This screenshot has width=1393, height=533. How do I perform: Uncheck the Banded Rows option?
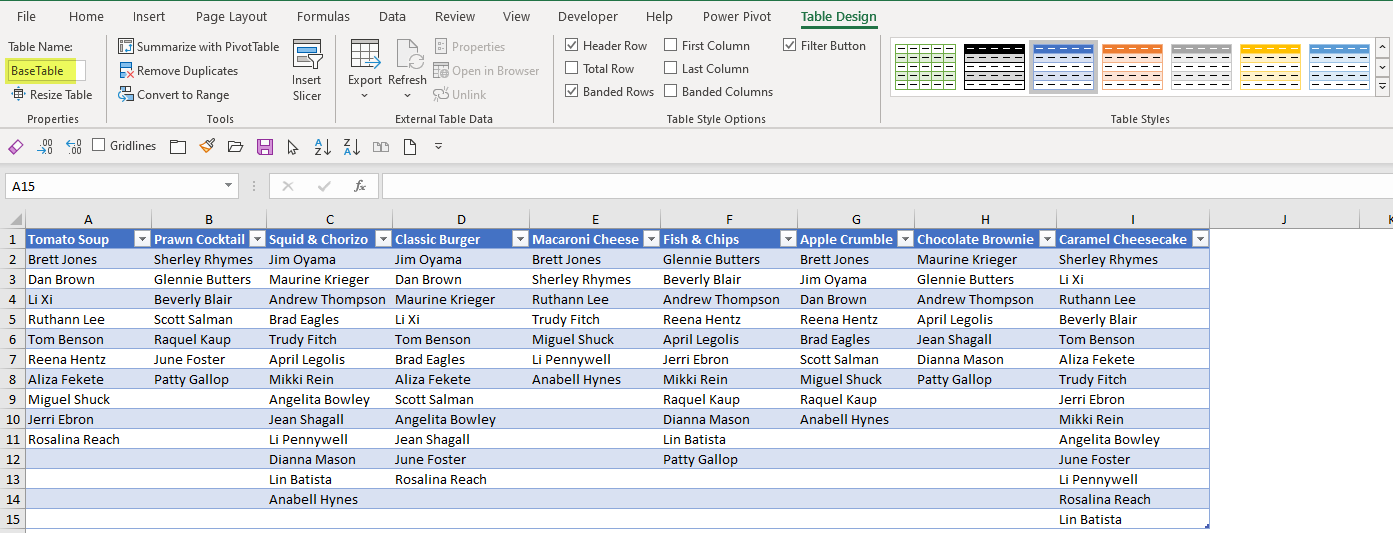pyautogui.click(x=572, y=92)
